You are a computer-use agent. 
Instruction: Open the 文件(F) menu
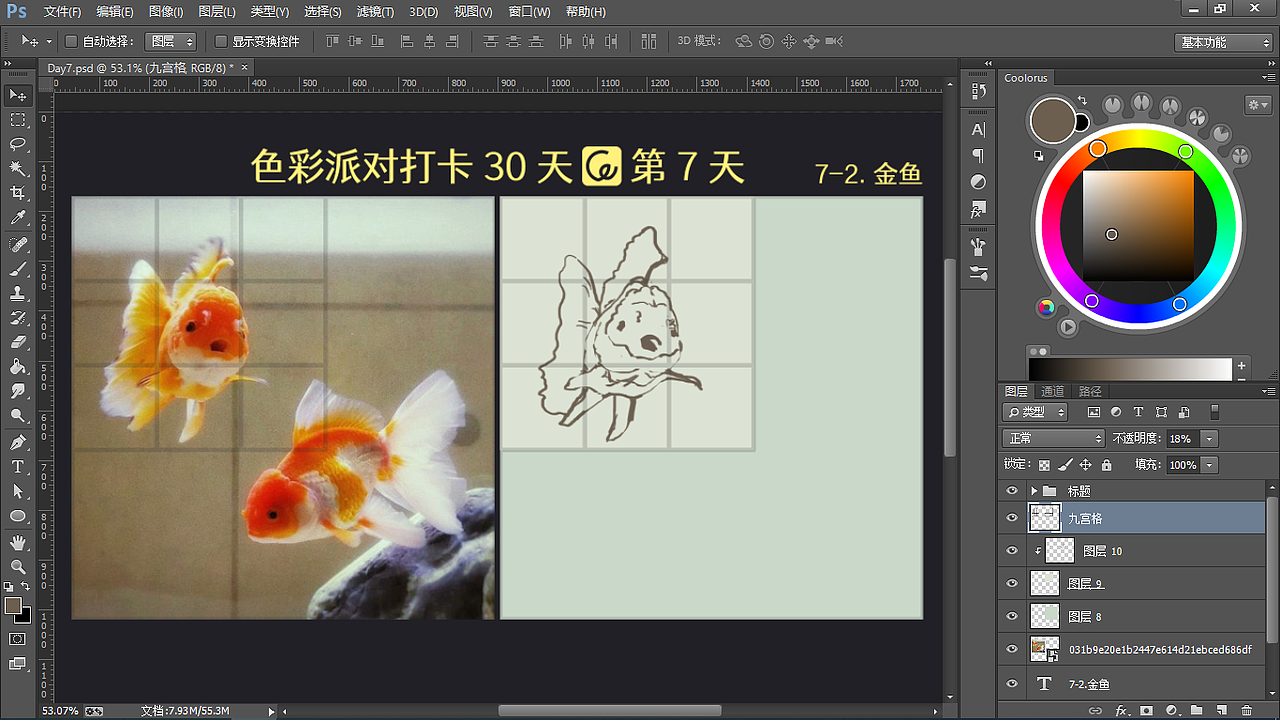(x=62, y=12)
